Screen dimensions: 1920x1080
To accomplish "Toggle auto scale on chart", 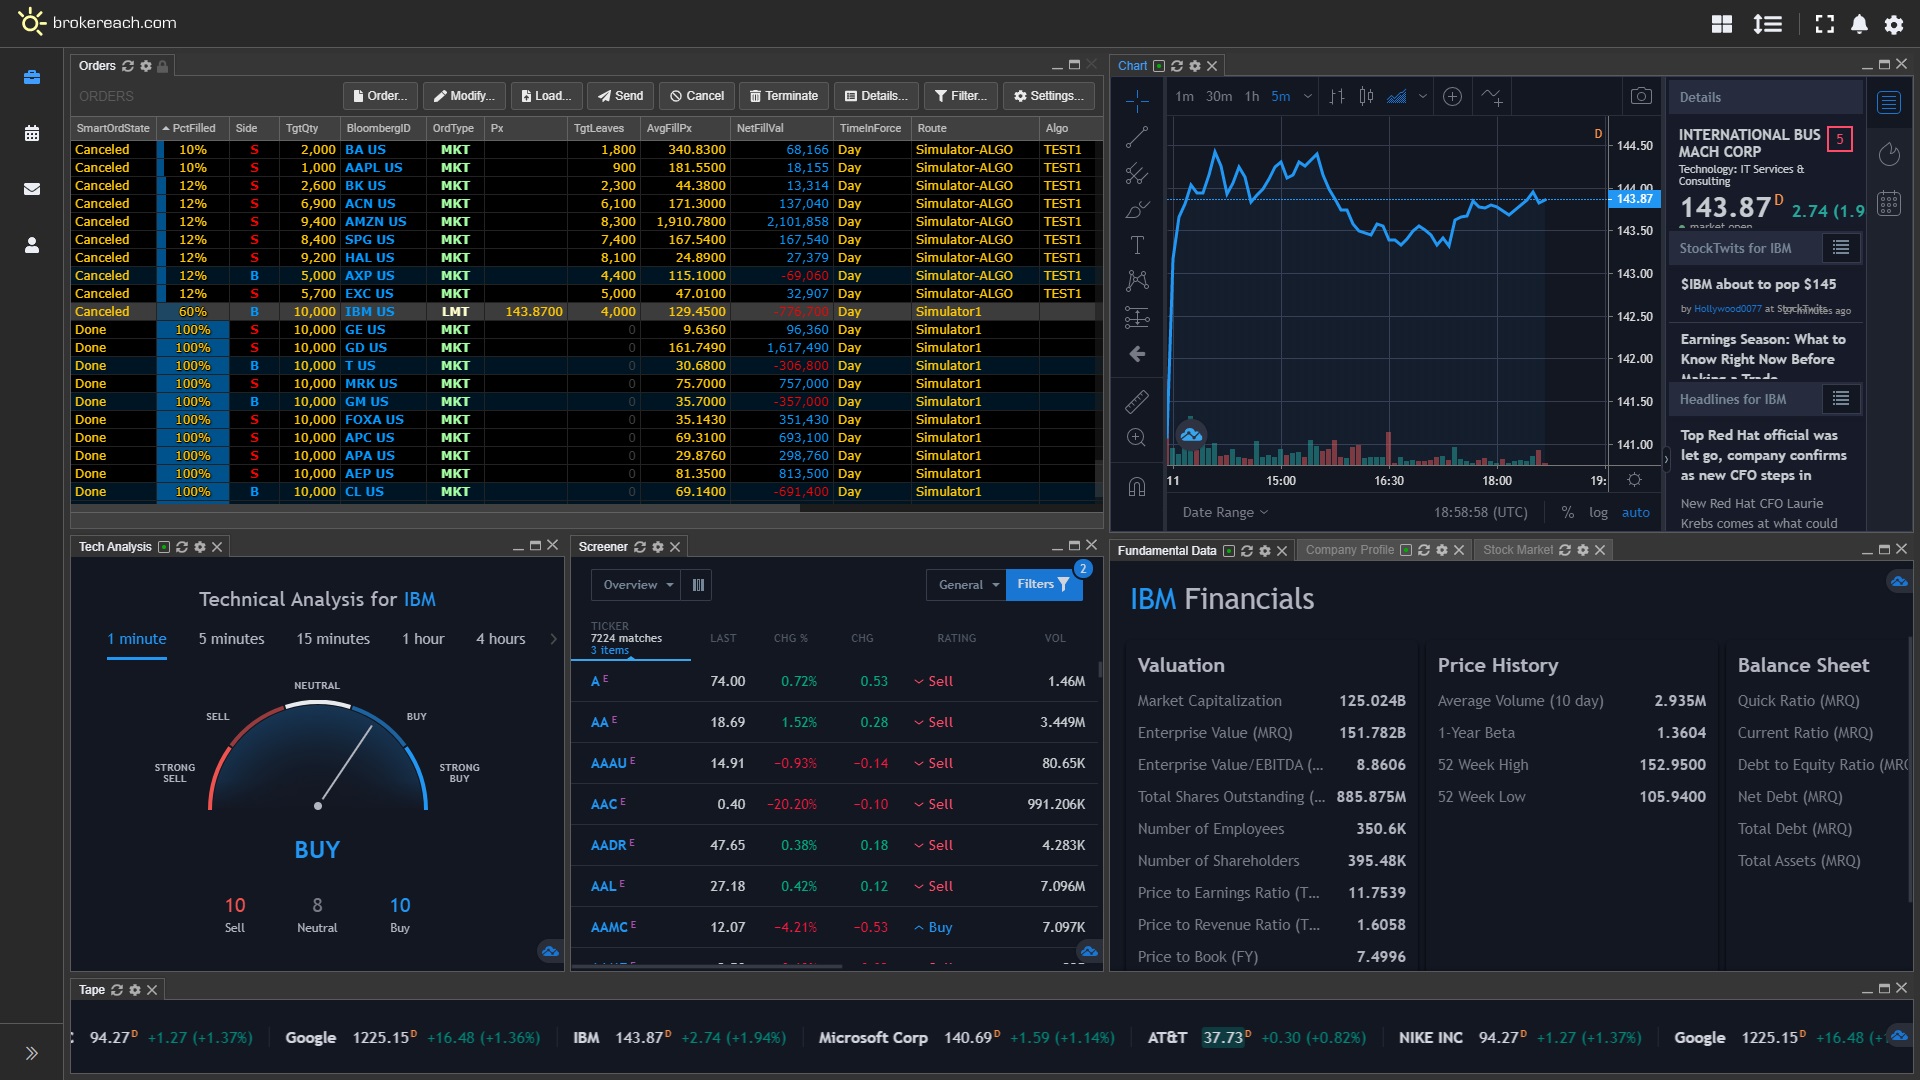I will 1636,512.
